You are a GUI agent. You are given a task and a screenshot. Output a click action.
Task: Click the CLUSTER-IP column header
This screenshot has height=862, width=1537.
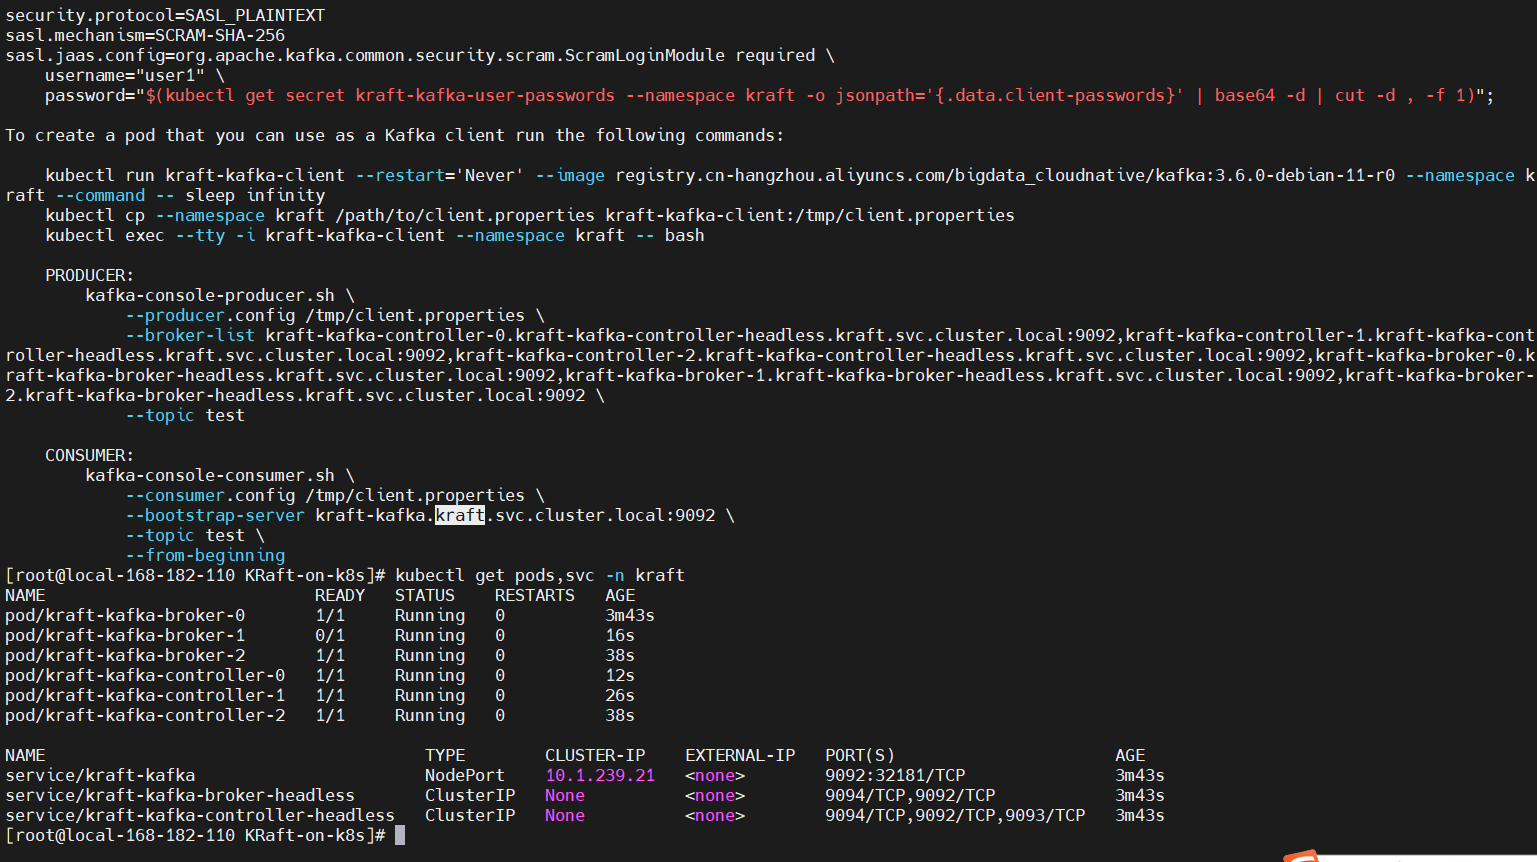595,756
